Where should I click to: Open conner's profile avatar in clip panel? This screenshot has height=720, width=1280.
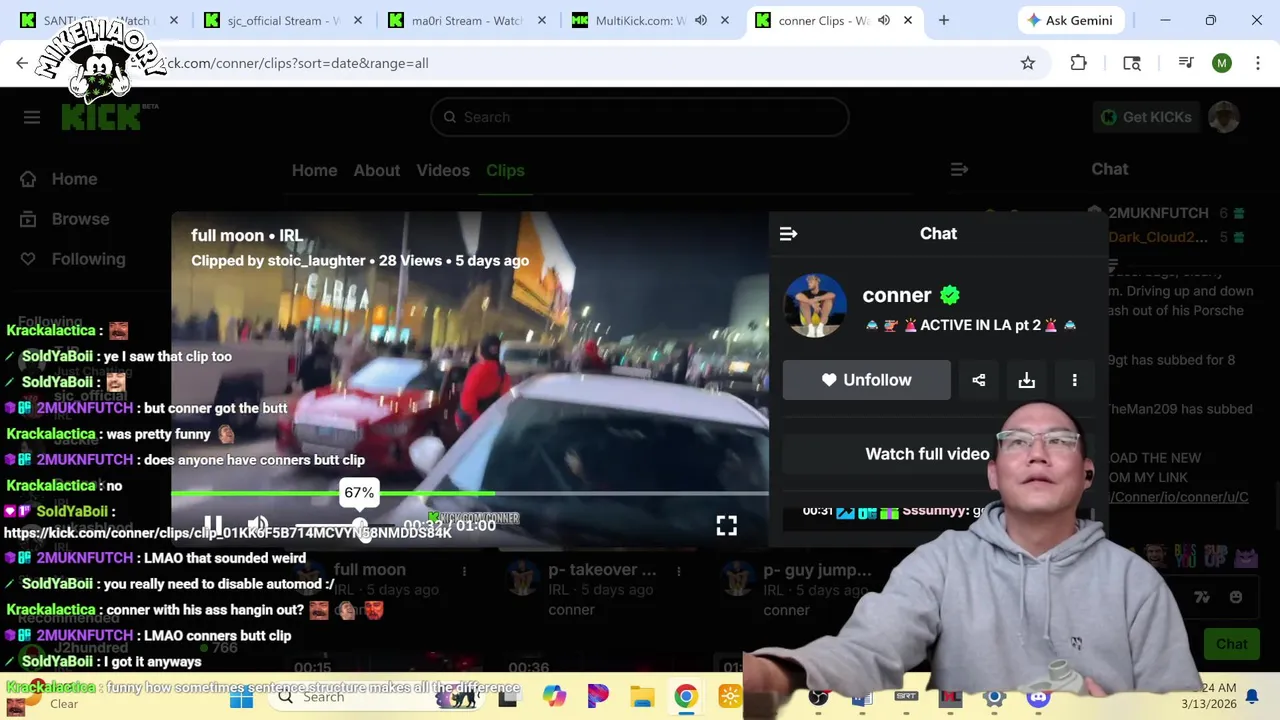click(815, 305)
